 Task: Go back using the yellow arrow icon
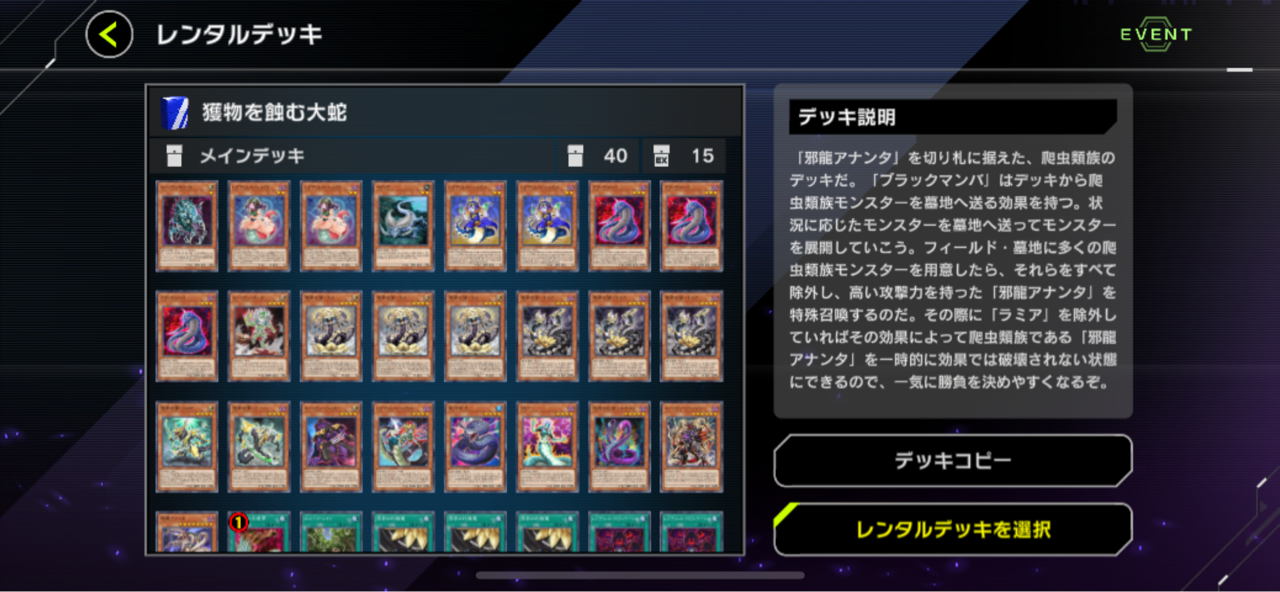[x=109, y=34]
